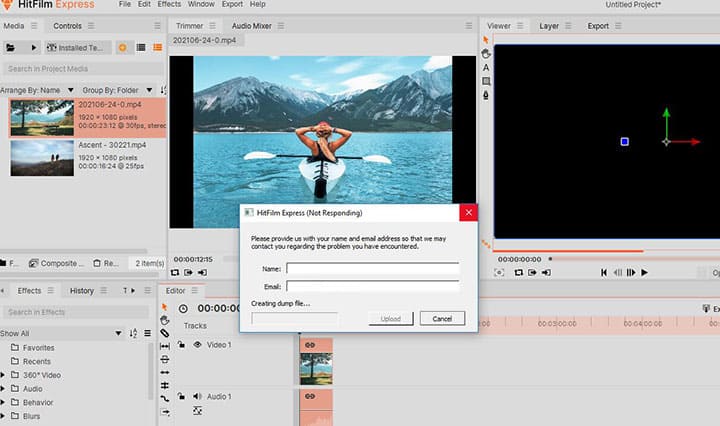Viewport: 720px width, 426px height.
Task: Switch media panel to list view
Action: (140, 47)
